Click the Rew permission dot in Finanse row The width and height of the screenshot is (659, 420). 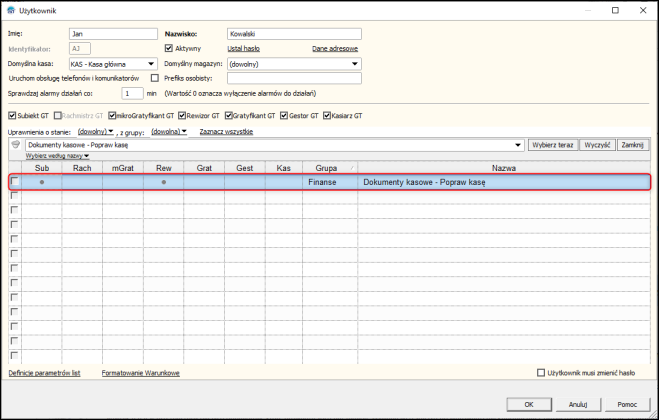click(163, 182)
